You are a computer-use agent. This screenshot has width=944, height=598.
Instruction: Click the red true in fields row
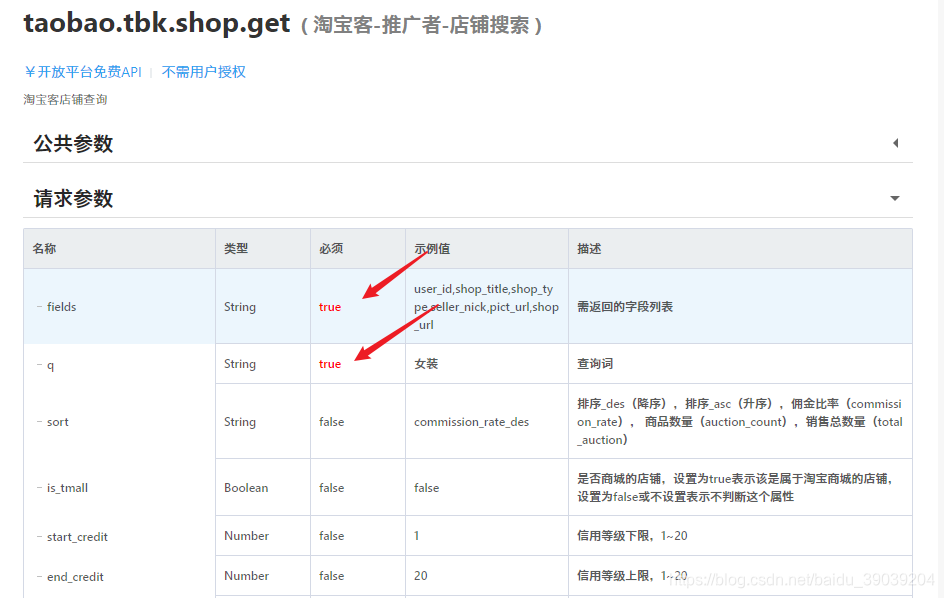click(x=330, y=307)
